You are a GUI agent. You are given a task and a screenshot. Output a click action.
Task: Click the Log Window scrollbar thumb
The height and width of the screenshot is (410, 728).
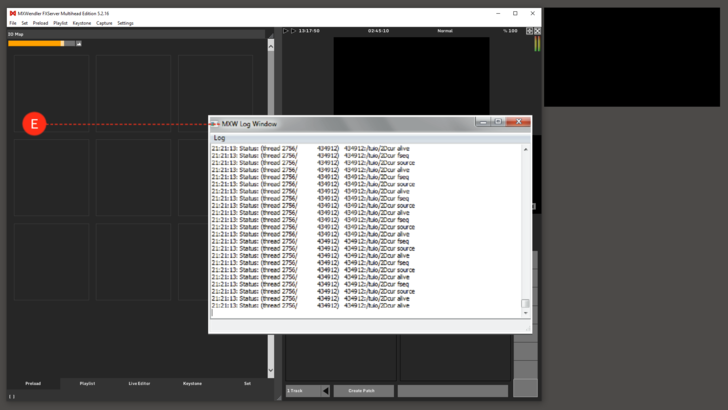pyautogui.click(x=525, y=303)
